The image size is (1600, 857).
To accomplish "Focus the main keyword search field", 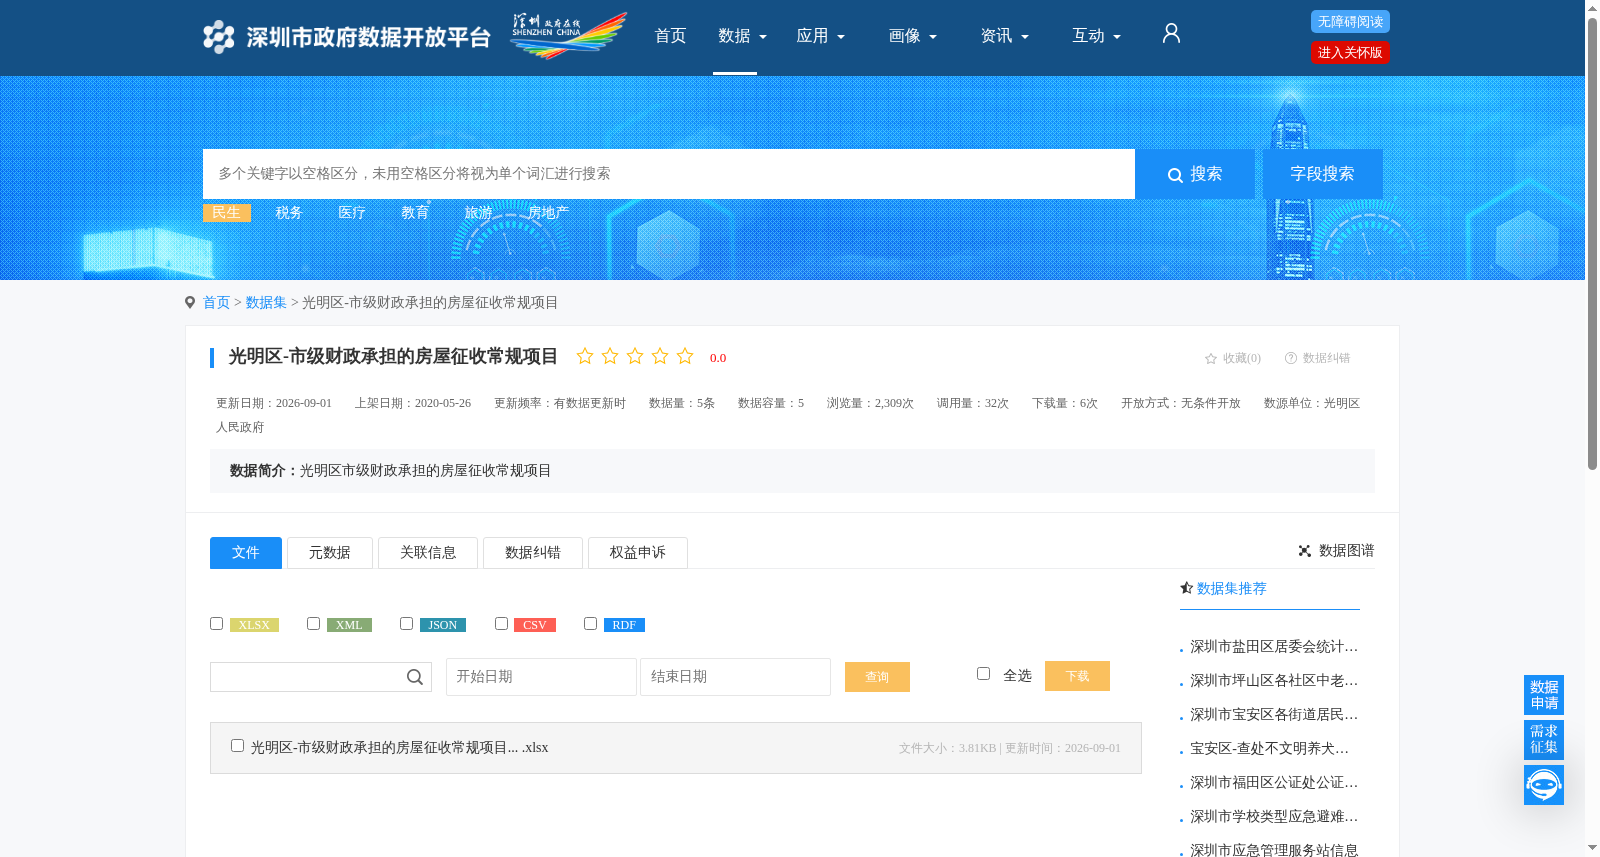I will [x=669, y=174].
